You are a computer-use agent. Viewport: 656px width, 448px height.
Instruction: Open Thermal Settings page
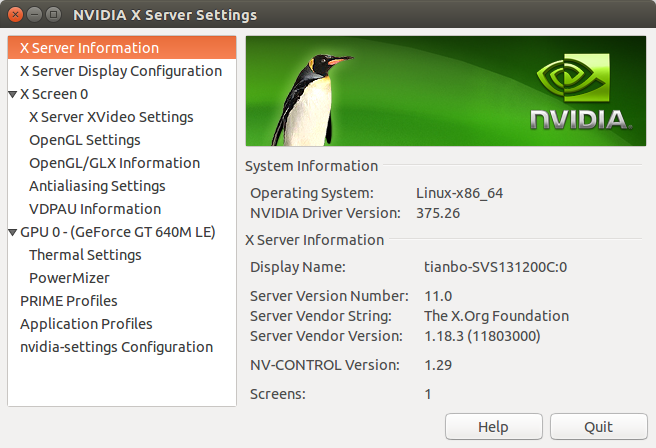tap(122, 255)
